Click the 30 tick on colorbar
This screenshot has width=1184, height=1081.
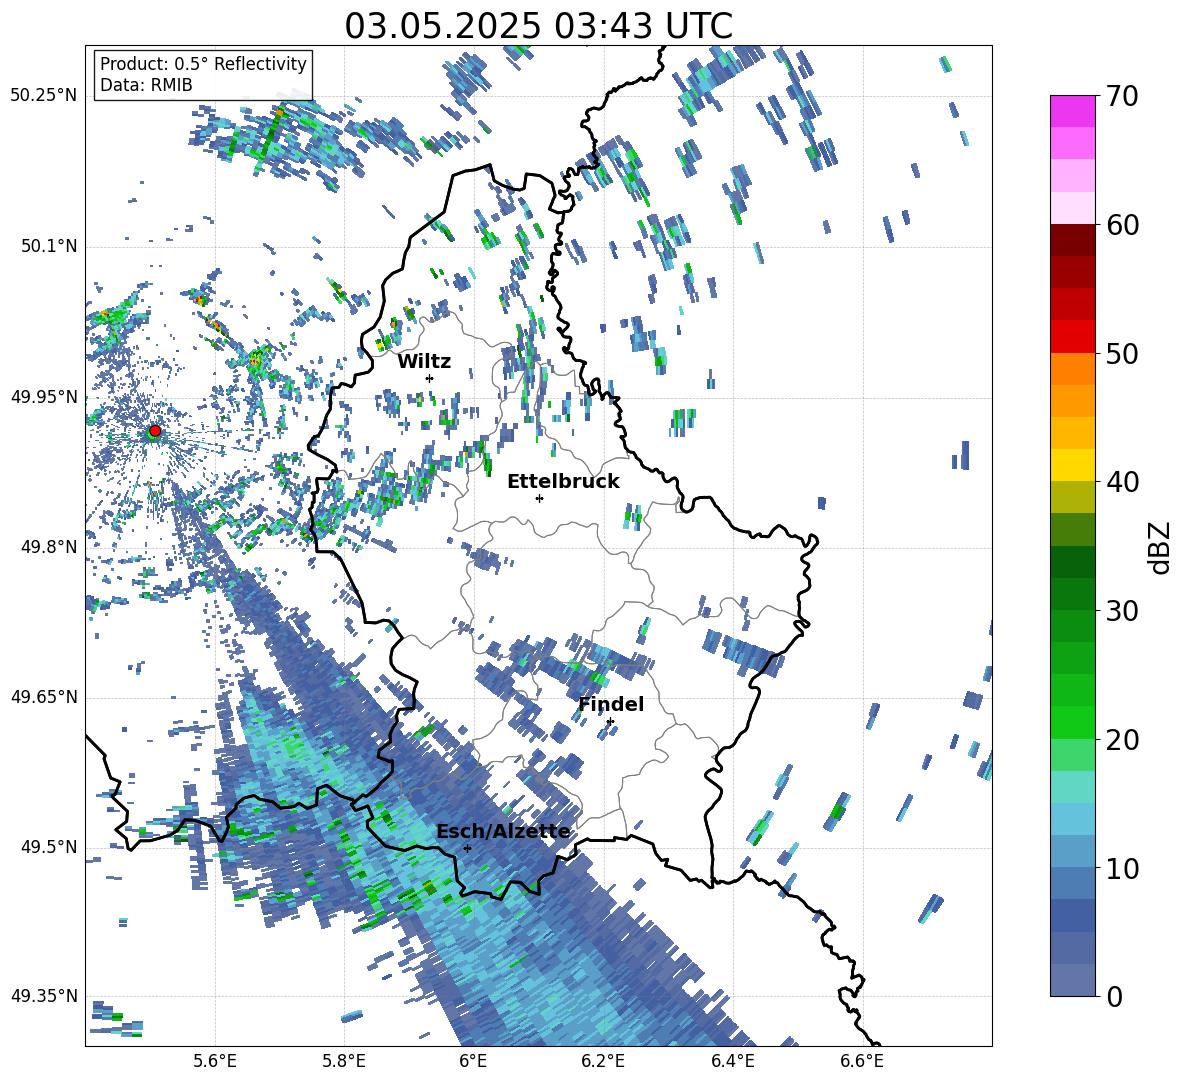1122,611
